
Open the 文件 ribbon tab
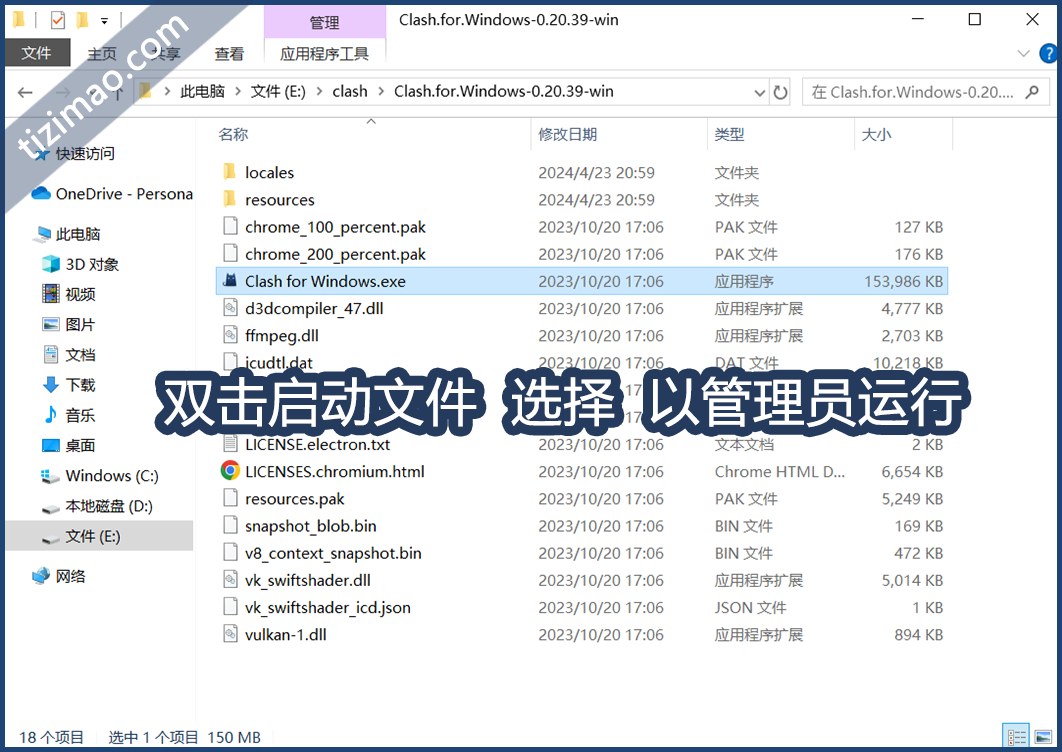point(37,53)
